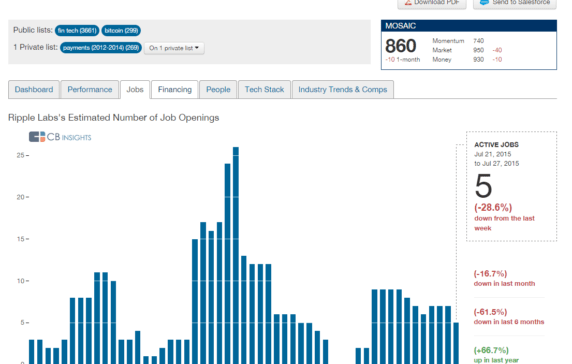Click the first bar of the jobs chart

pyautogui.click(x=31, y=352)
